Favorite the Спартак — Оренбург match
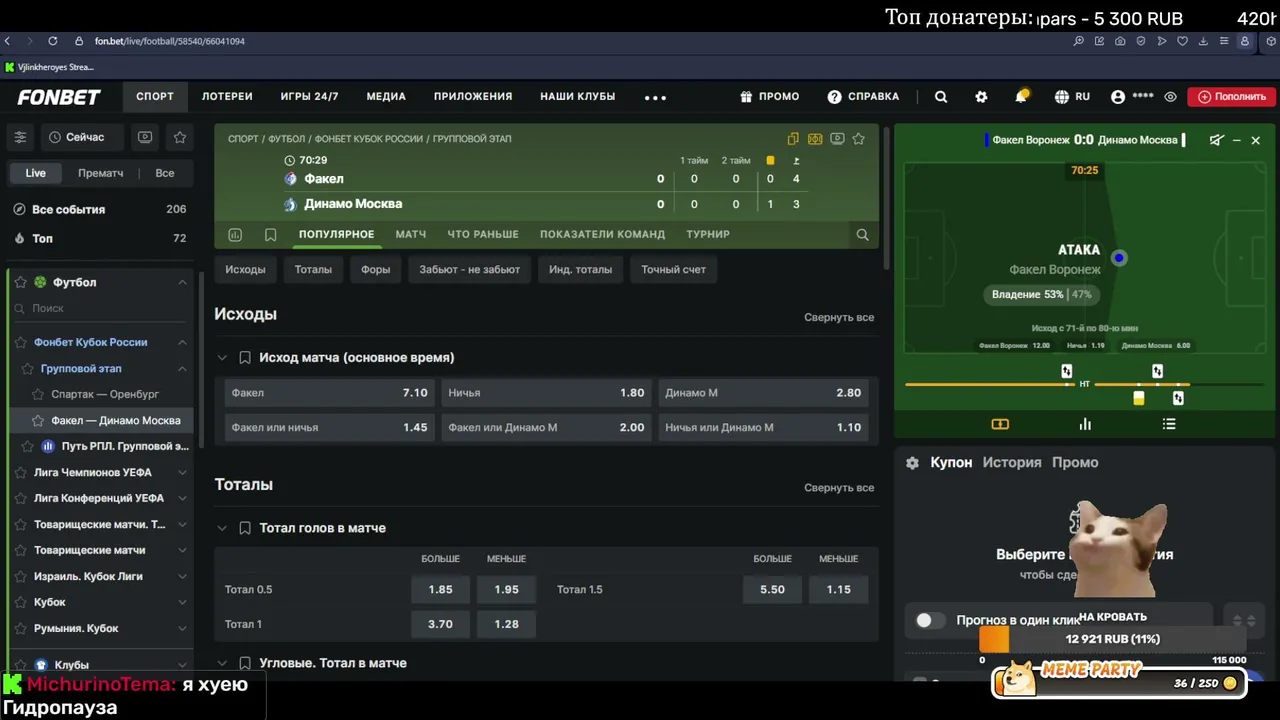This screenshot has width=1280, height=720. [x=38, y=394]
